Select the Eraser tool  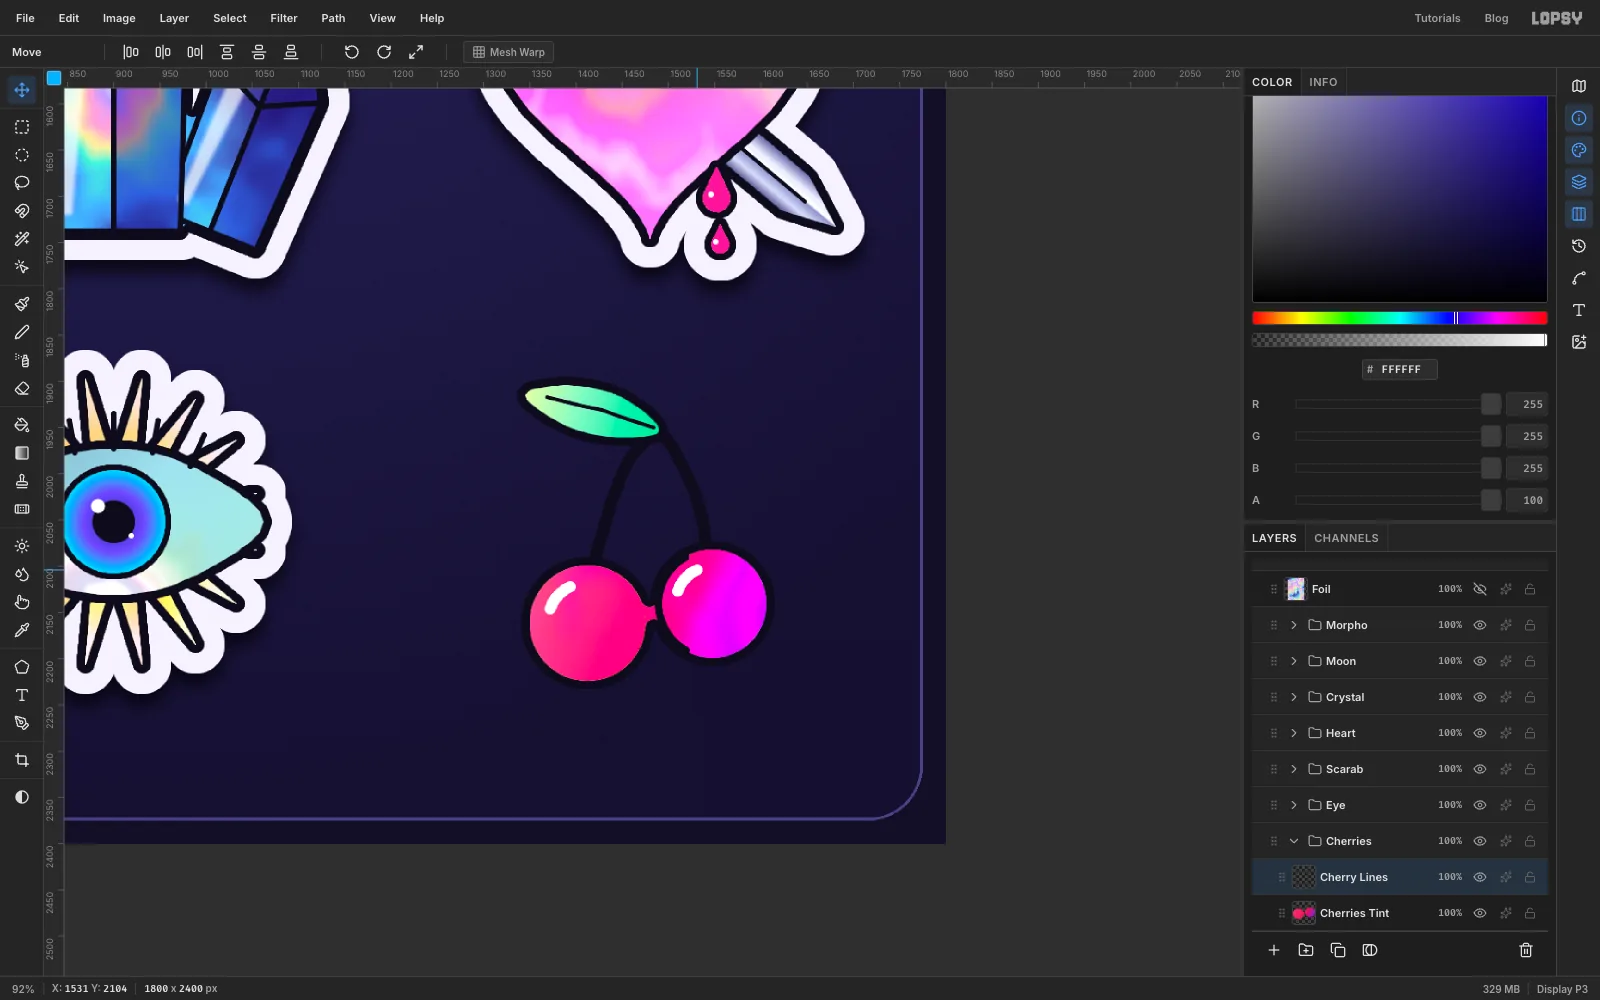click(22, 388)
